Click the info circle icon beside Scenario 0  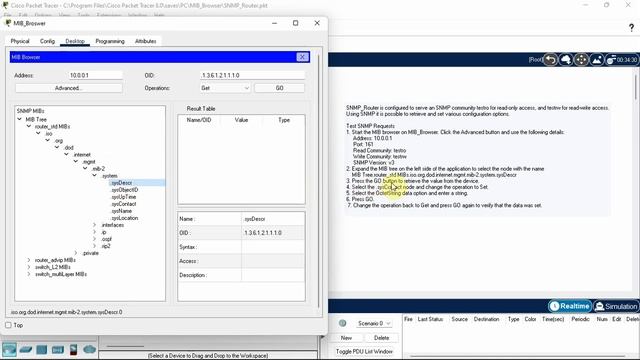[342, 323]
